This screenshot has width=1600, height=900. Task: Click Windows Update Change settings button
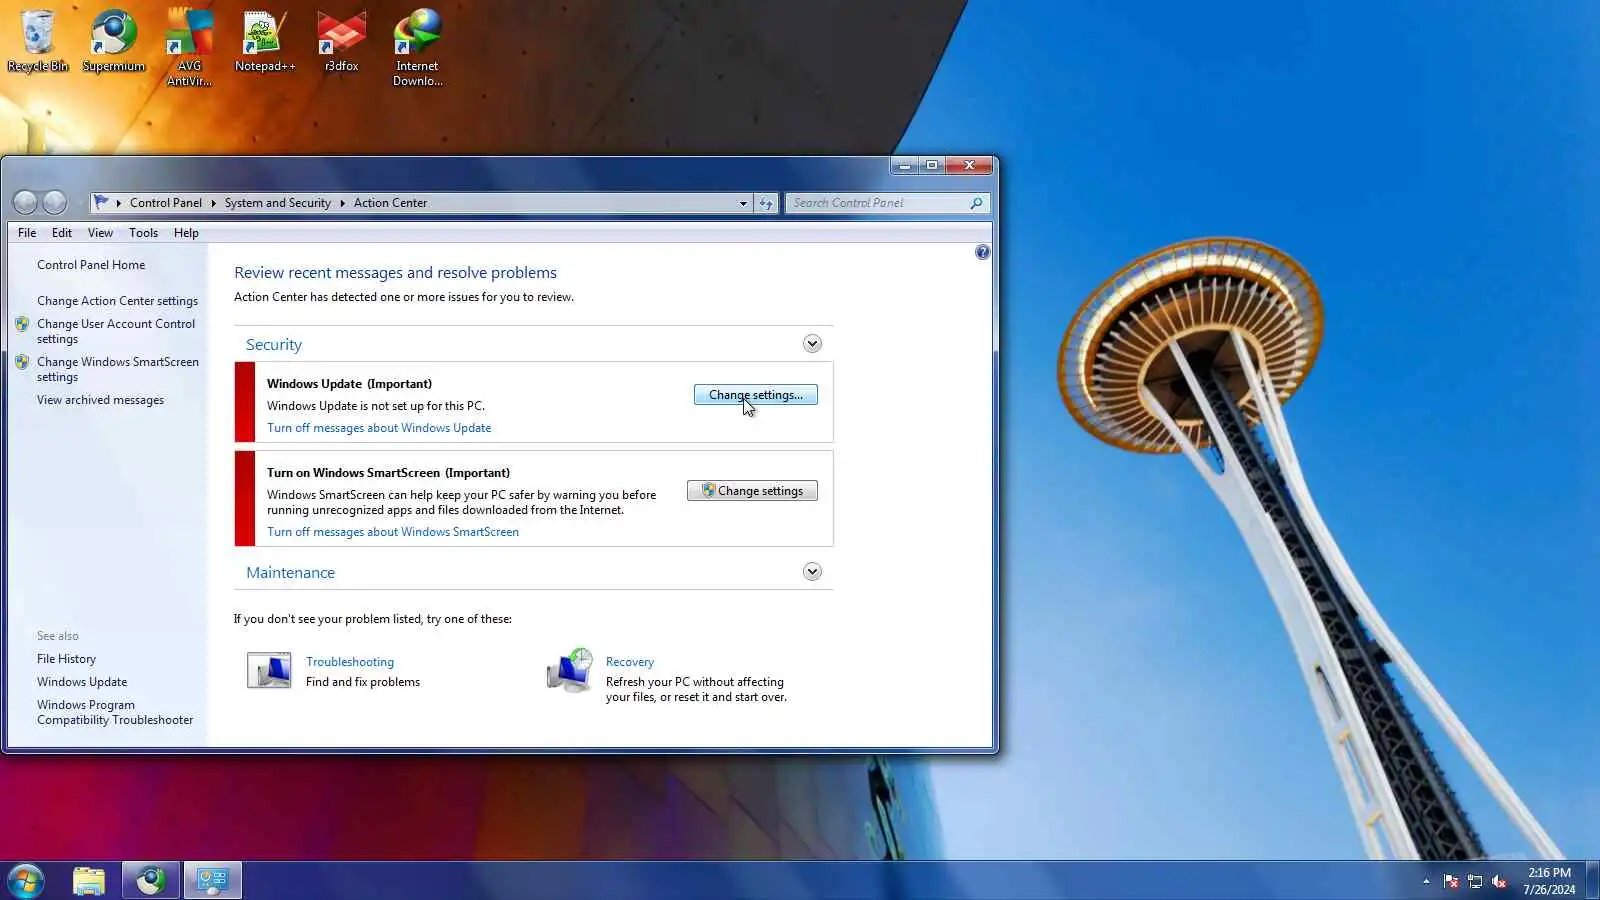point(755,395)
